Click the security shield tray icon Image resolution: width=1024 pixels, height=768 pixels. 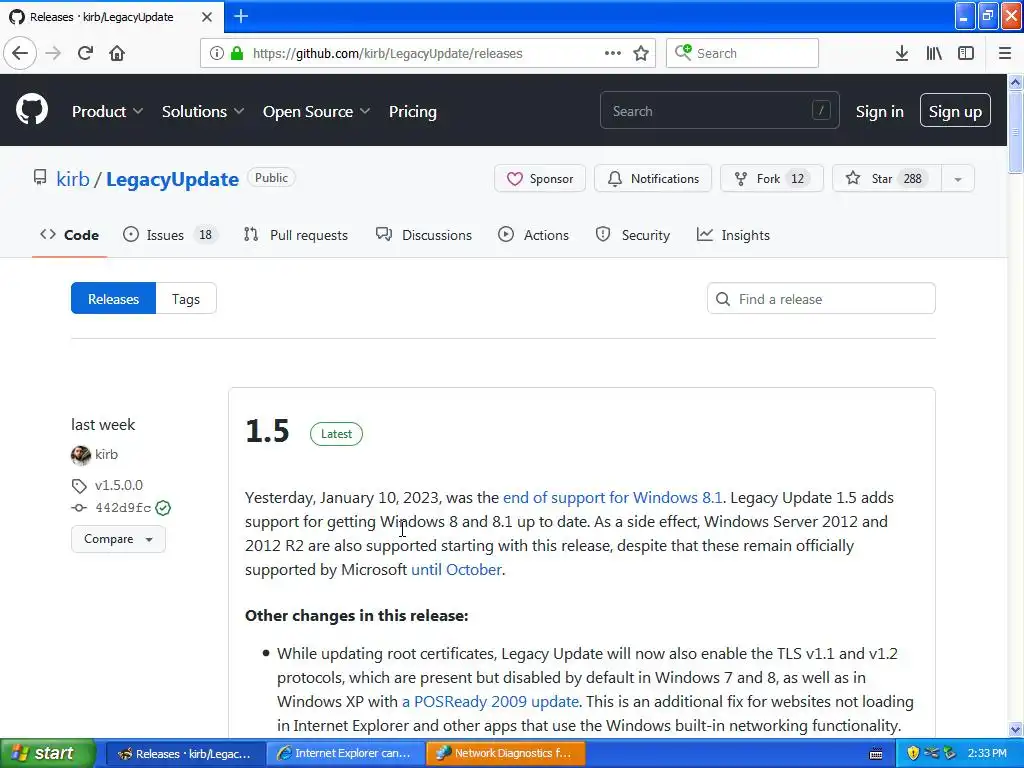(x=913, y=753)
